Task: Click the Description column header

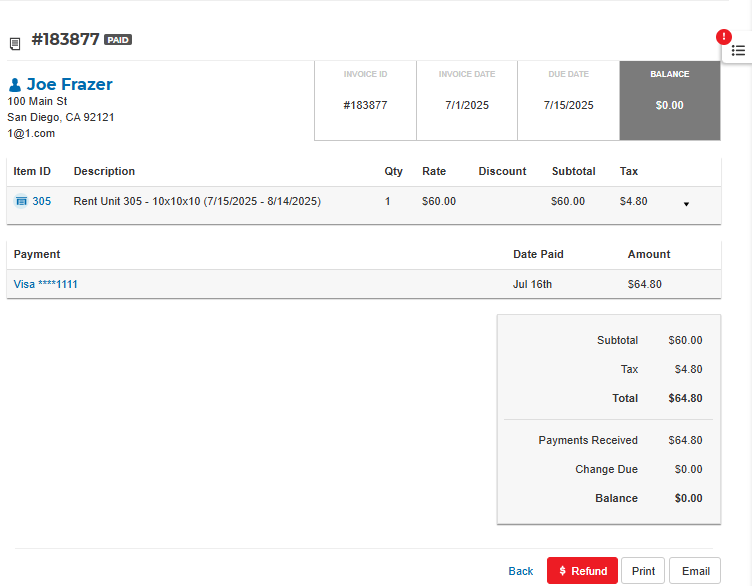Action: click(104, 171)
